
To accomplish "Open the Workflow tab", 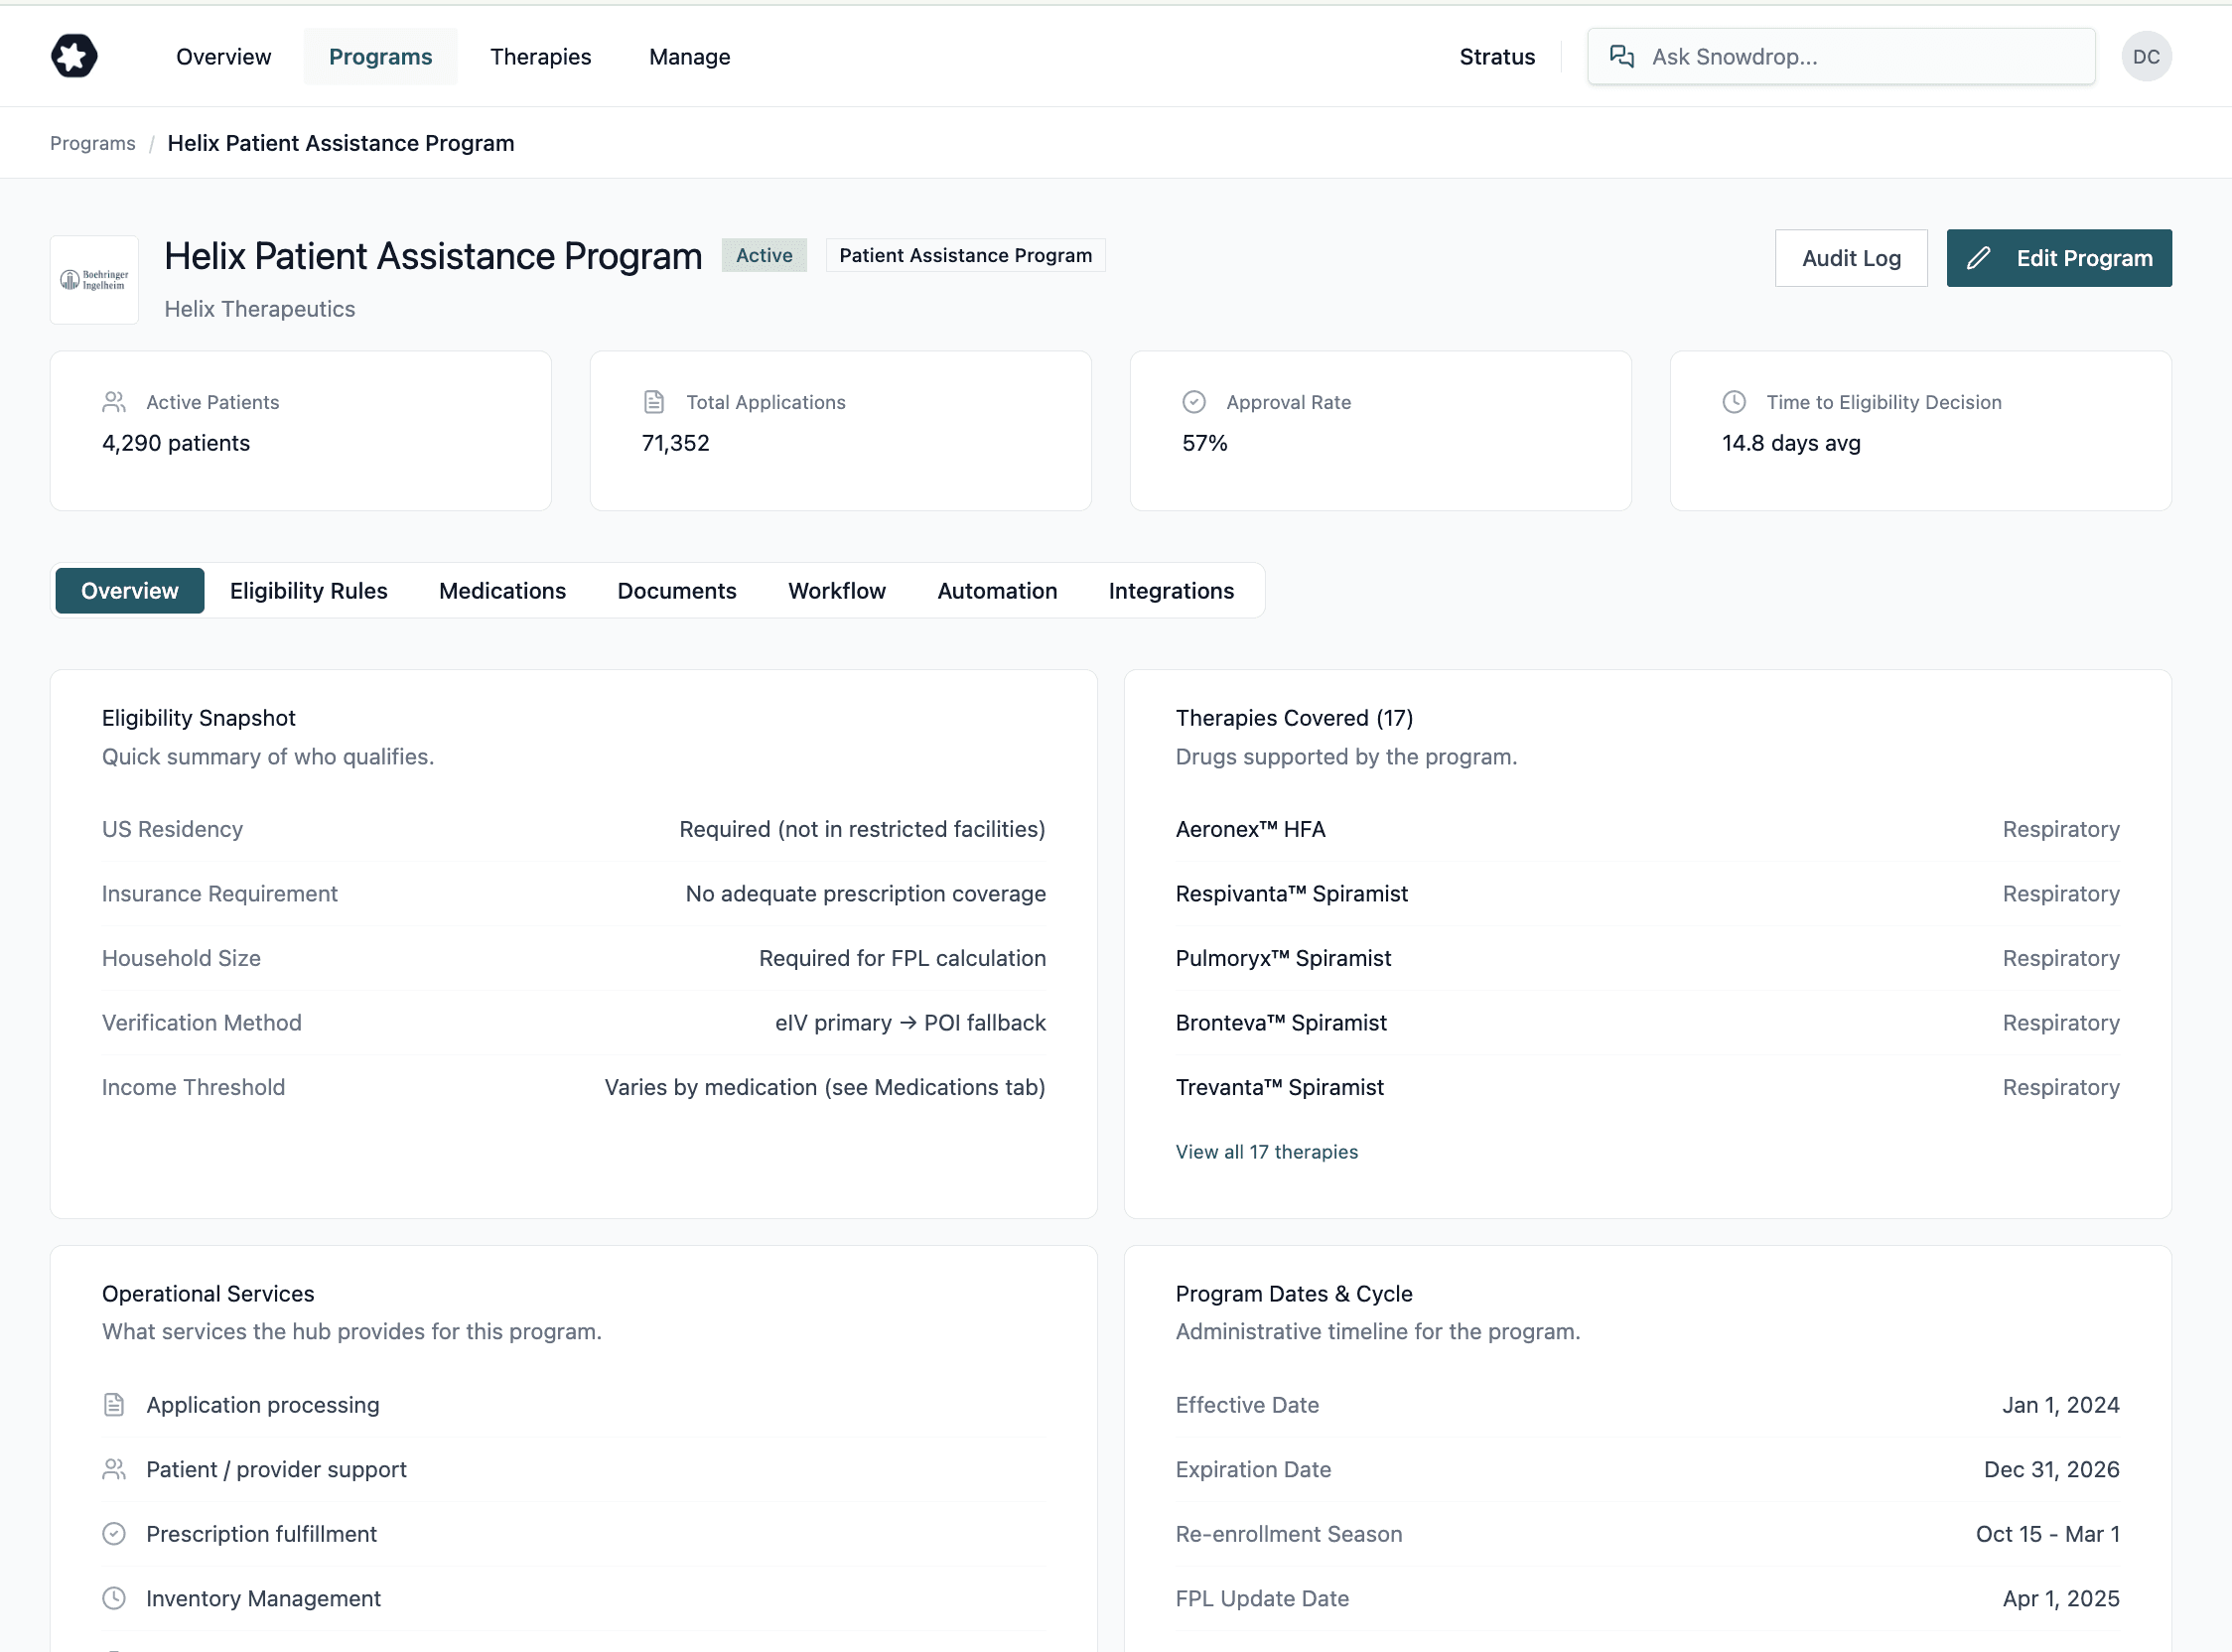I will (x=836, y=590).
